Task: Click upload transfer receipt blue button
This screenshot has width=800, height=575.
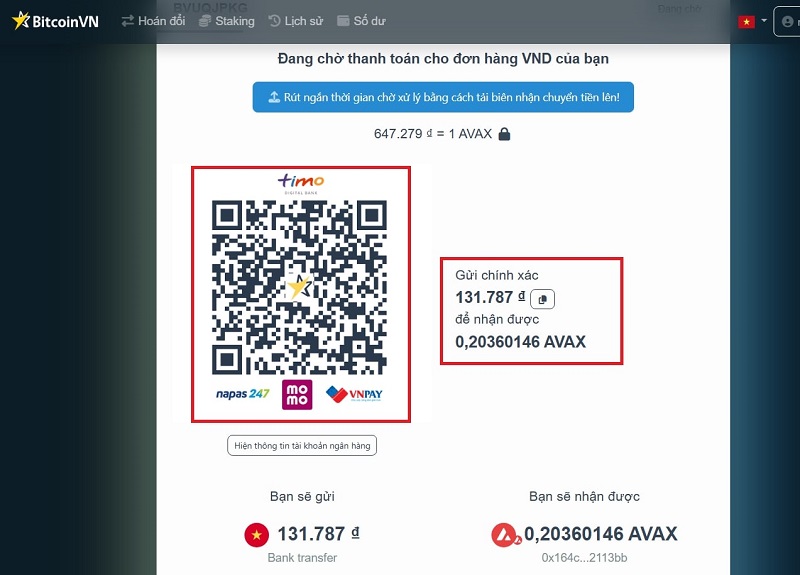Action: coord(443,97)
